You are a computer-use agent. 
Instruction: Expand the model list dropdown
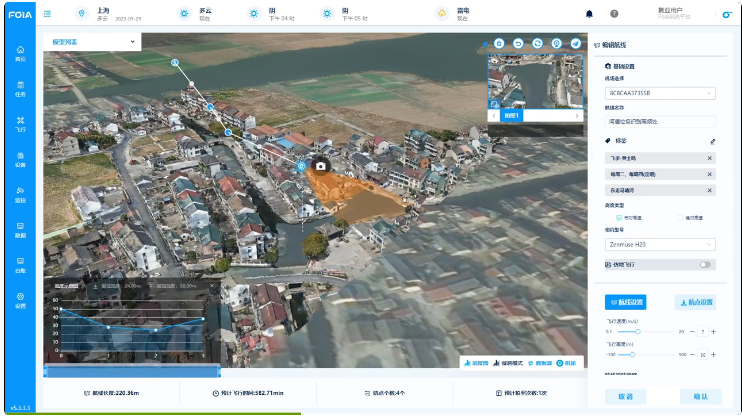point(92,42)
